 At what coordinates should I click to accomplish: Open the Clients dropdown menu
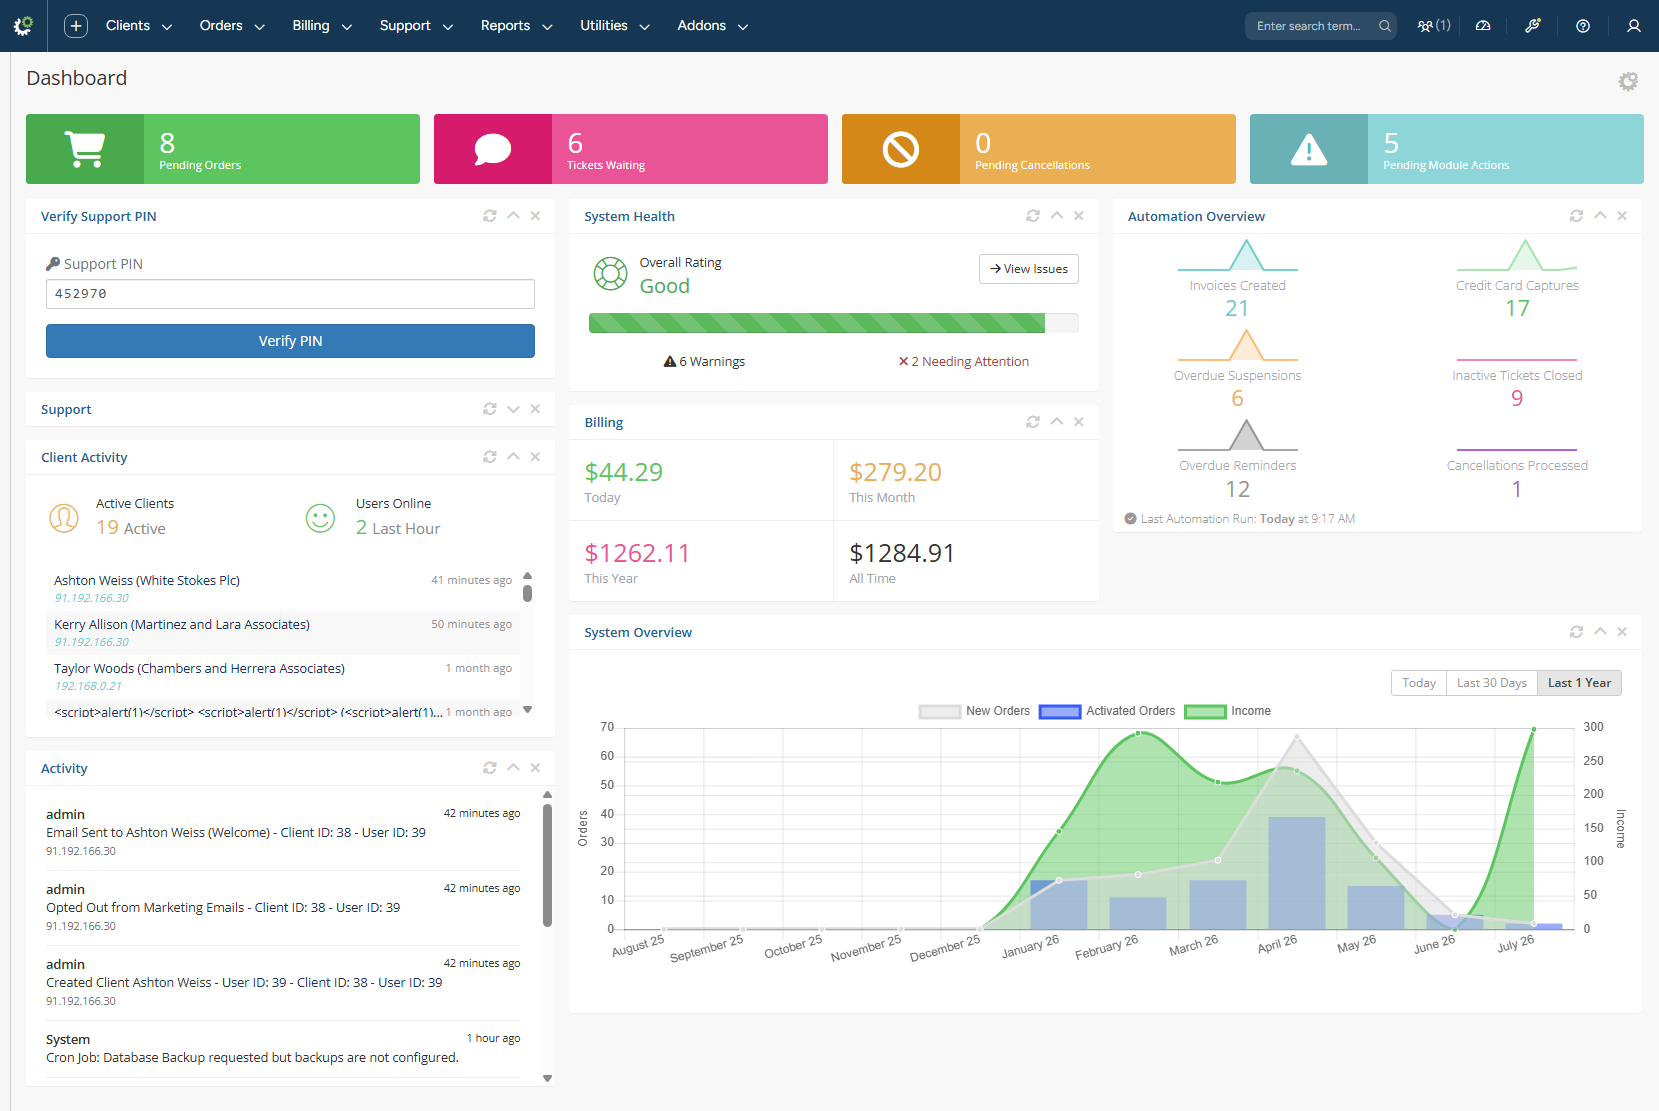139,26
